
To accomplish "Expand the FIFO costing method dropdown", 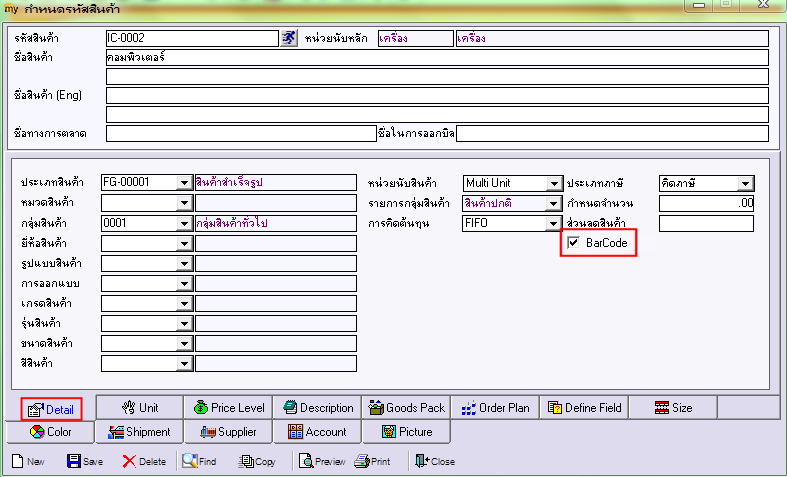I will click(x=553, y=223).
